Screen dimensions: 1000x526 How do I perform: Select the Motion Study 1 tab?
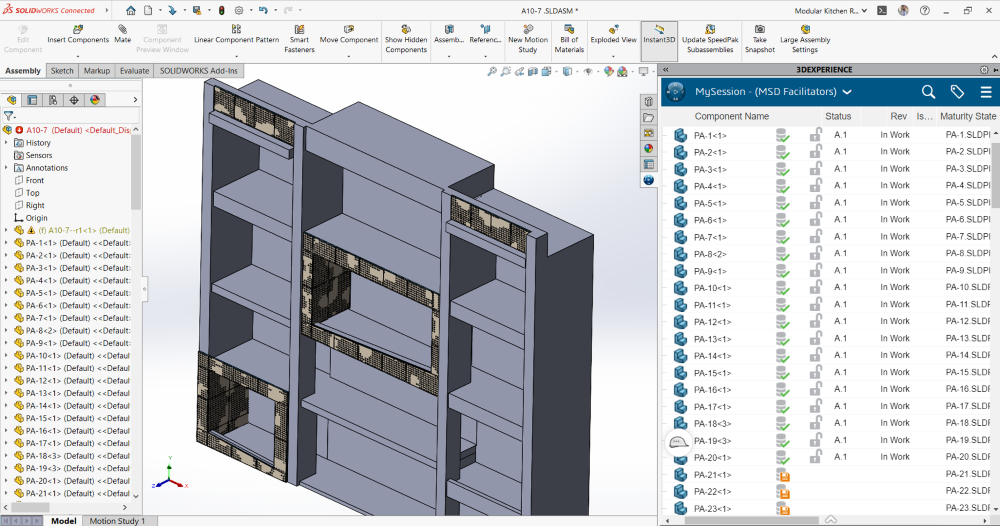(x=117, y=521)
